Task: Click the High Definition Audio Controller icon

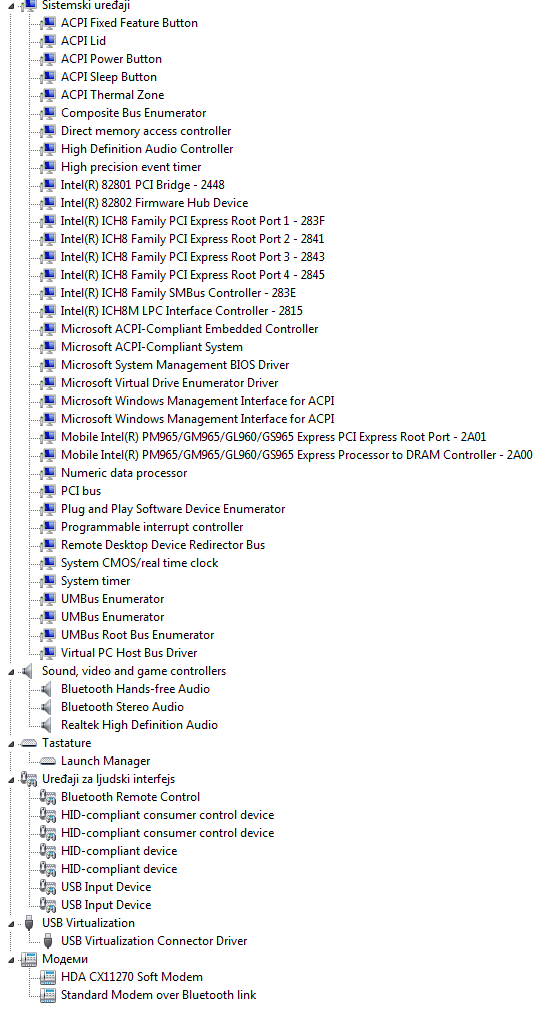Action: (x=48, y=149)
